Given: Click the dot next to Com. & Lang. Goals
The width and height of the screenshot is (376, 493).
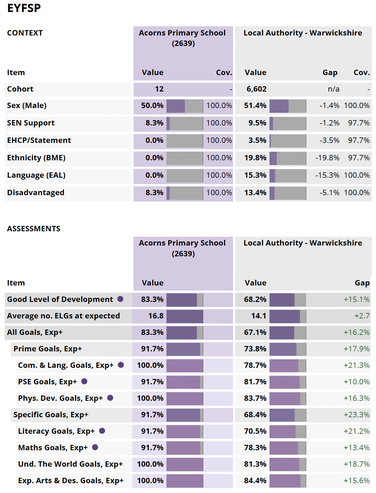Looking at the screenshot, I should (x=121, y=365).
